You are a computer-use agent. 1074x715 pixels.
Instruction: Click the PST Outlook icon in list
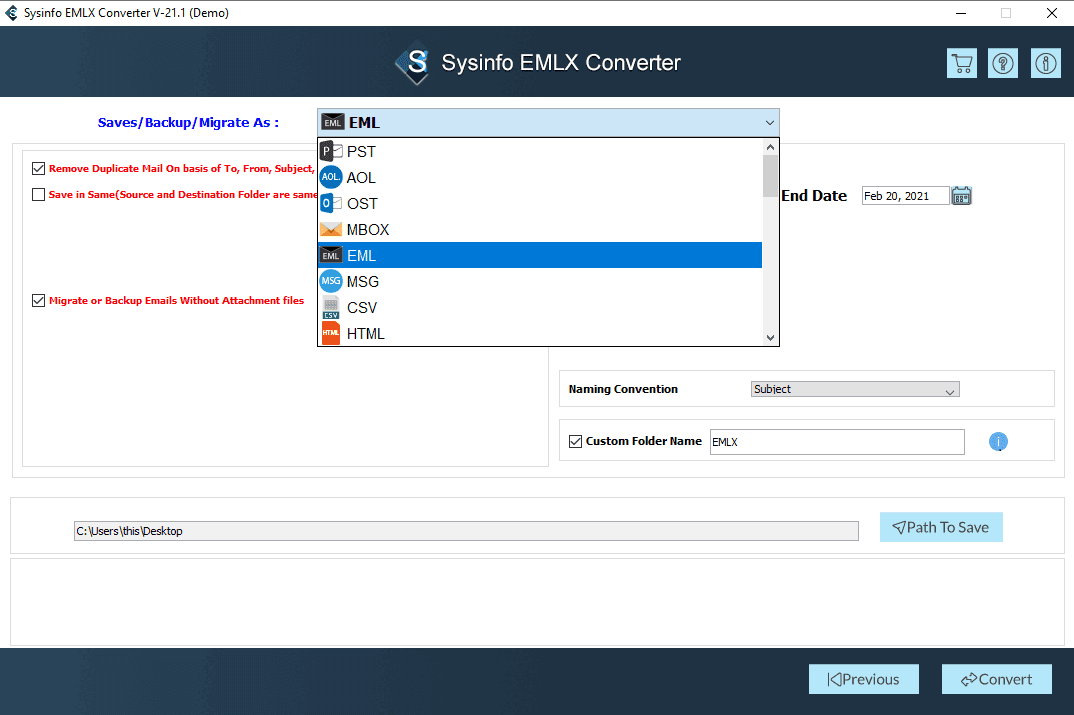pos(332,151)
